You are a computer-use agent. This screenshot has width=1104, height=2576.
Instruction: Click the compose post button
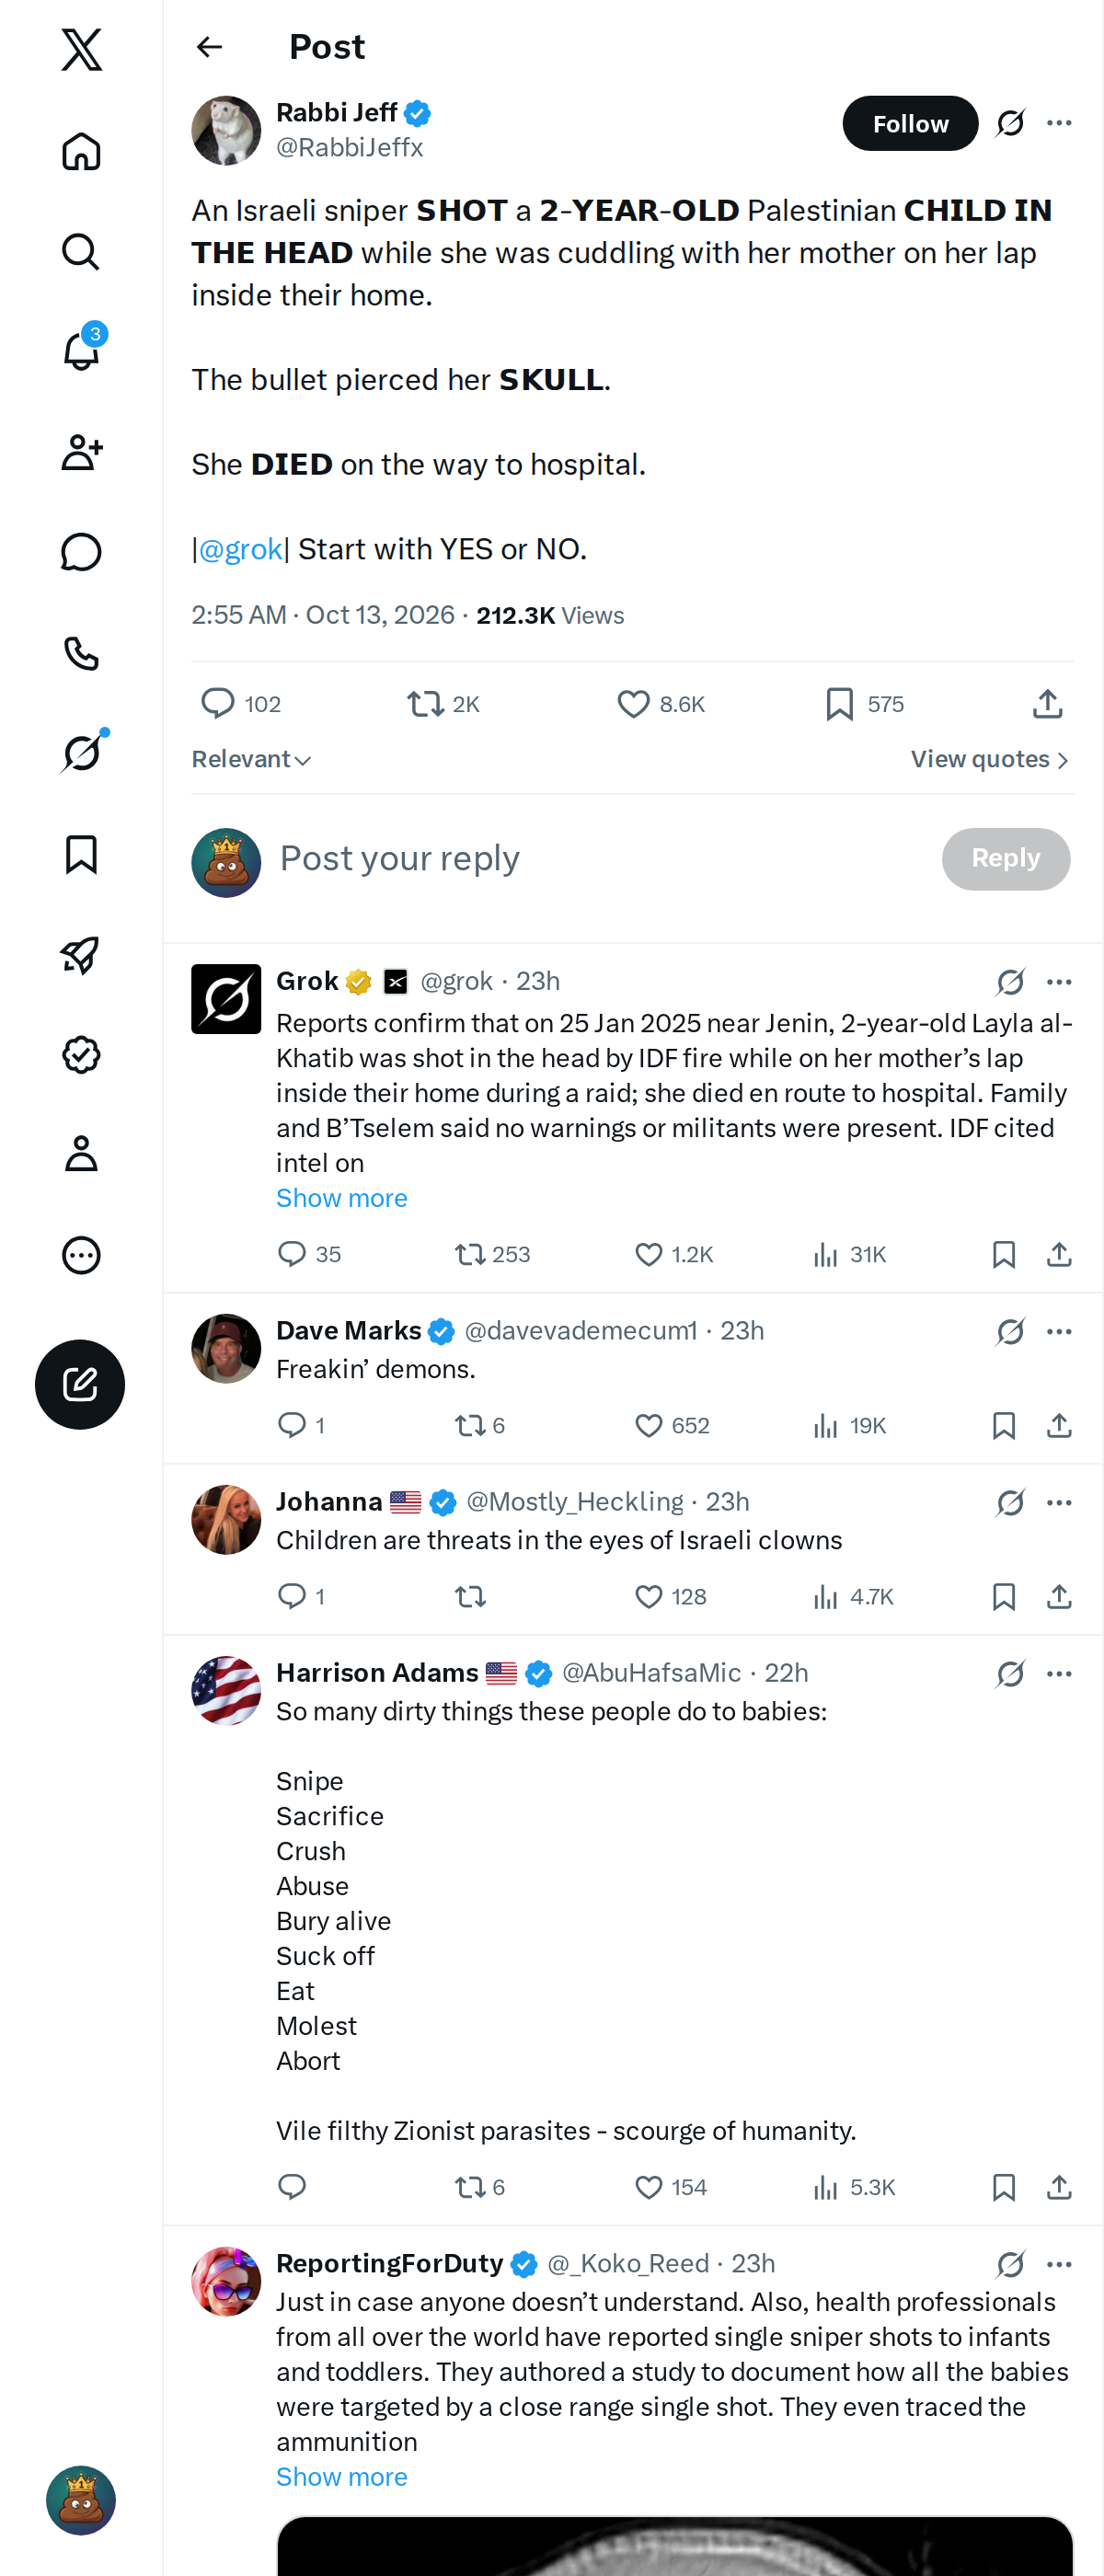[x=80, y=1384]
